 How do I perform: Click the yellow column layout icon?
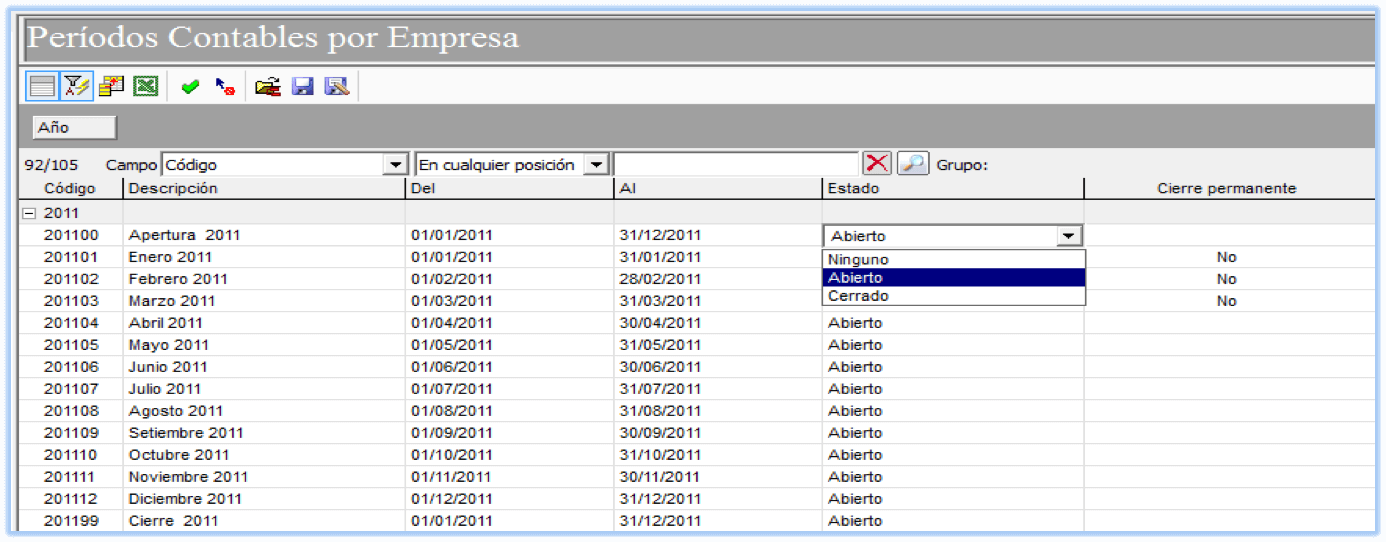click(x=111, y=87)
